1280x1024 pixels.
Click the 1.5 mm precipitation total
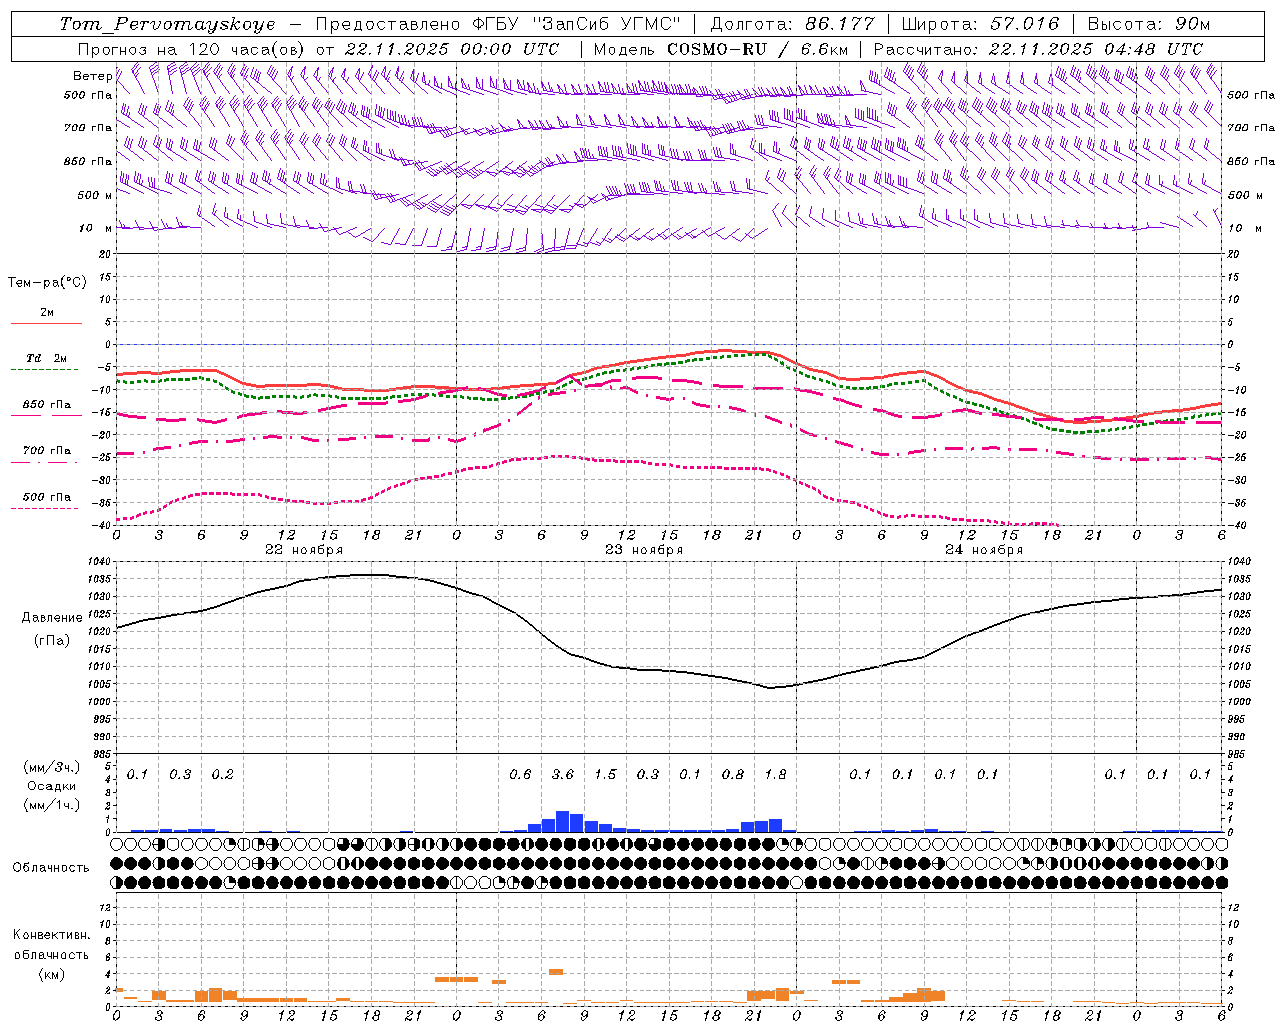click(x=605, y=774)
